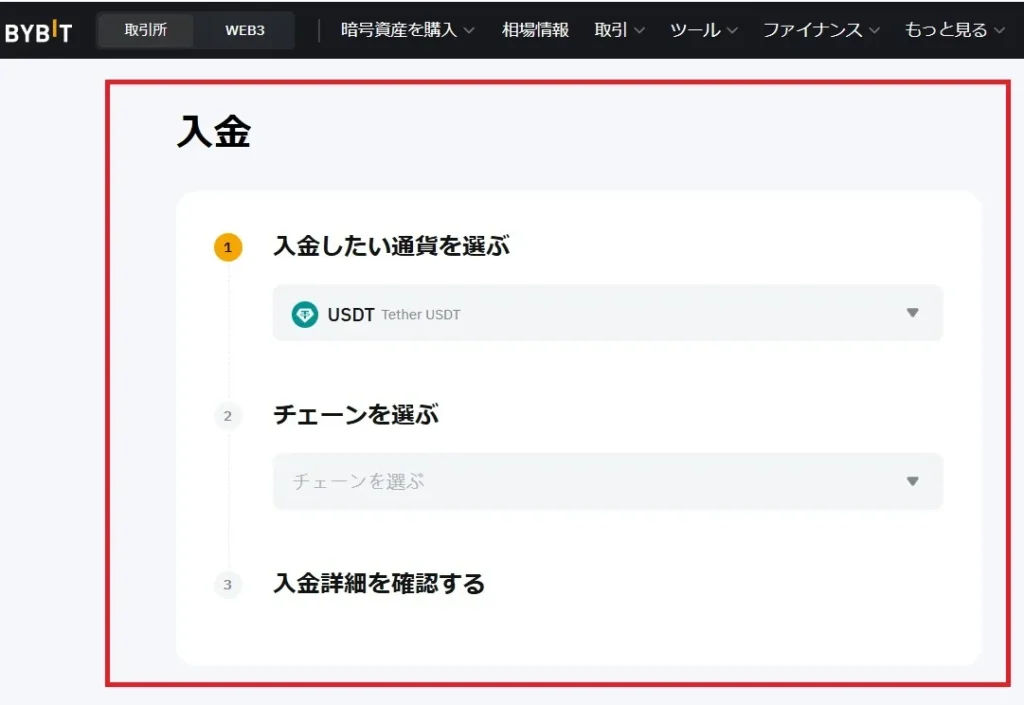The height and width of the screenshot is (705, 1024).
Task: Expand the もっと見る menu
Action: pos(954,30)
